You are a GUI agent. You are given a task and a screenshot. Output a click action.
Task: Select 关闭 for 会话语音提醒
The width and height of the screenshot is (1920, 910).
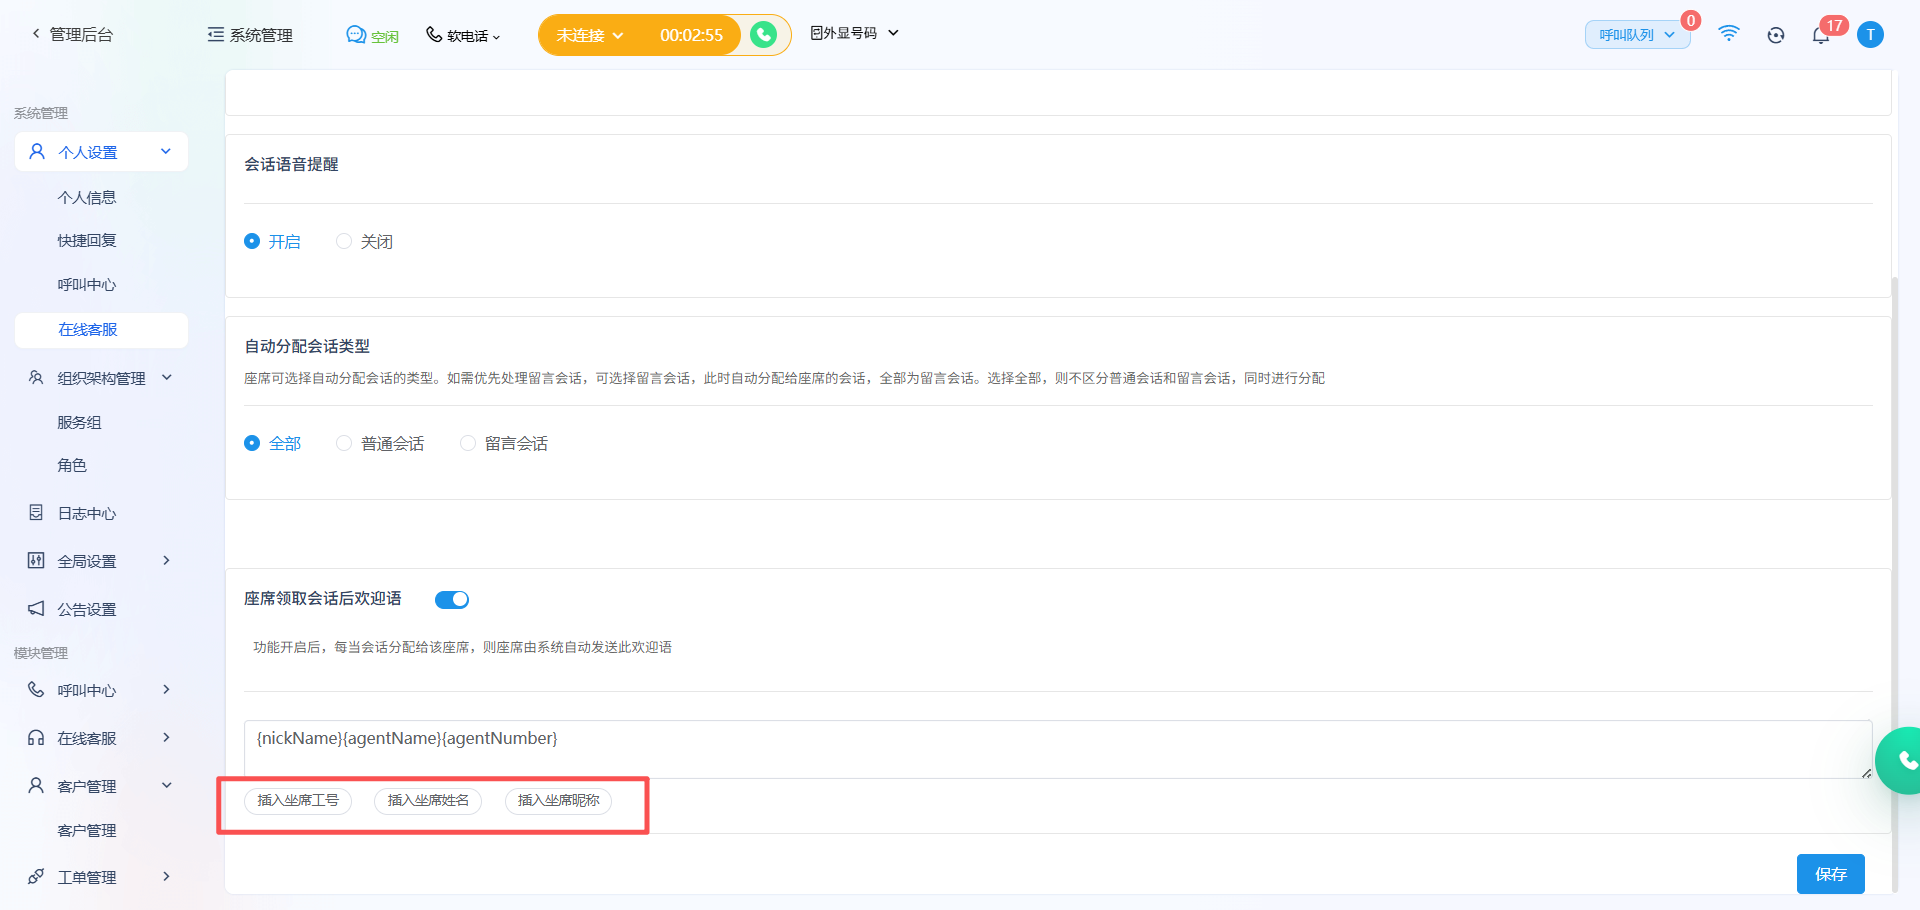point(344,241)
